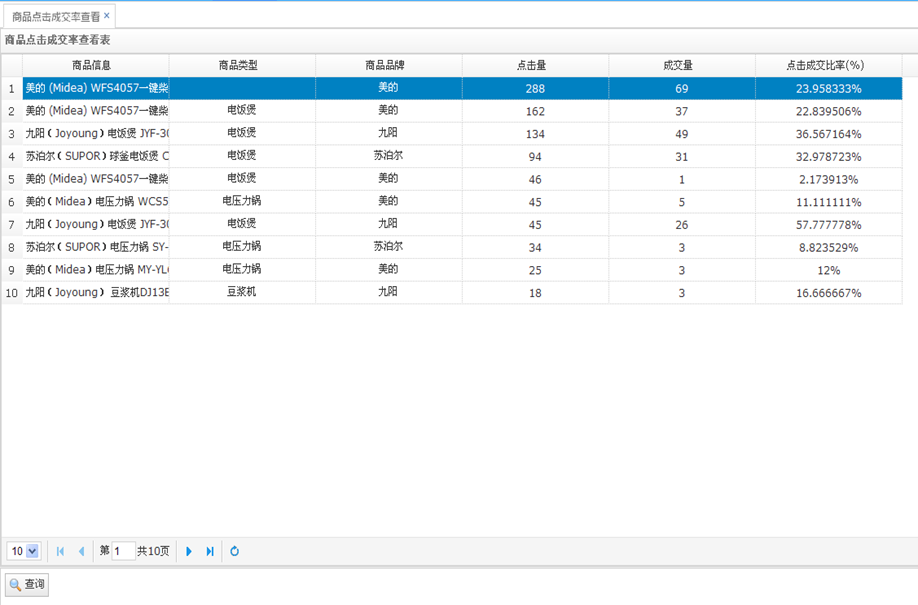Click the click count 94 cell

pyautogui.click(x=536, y=156)
